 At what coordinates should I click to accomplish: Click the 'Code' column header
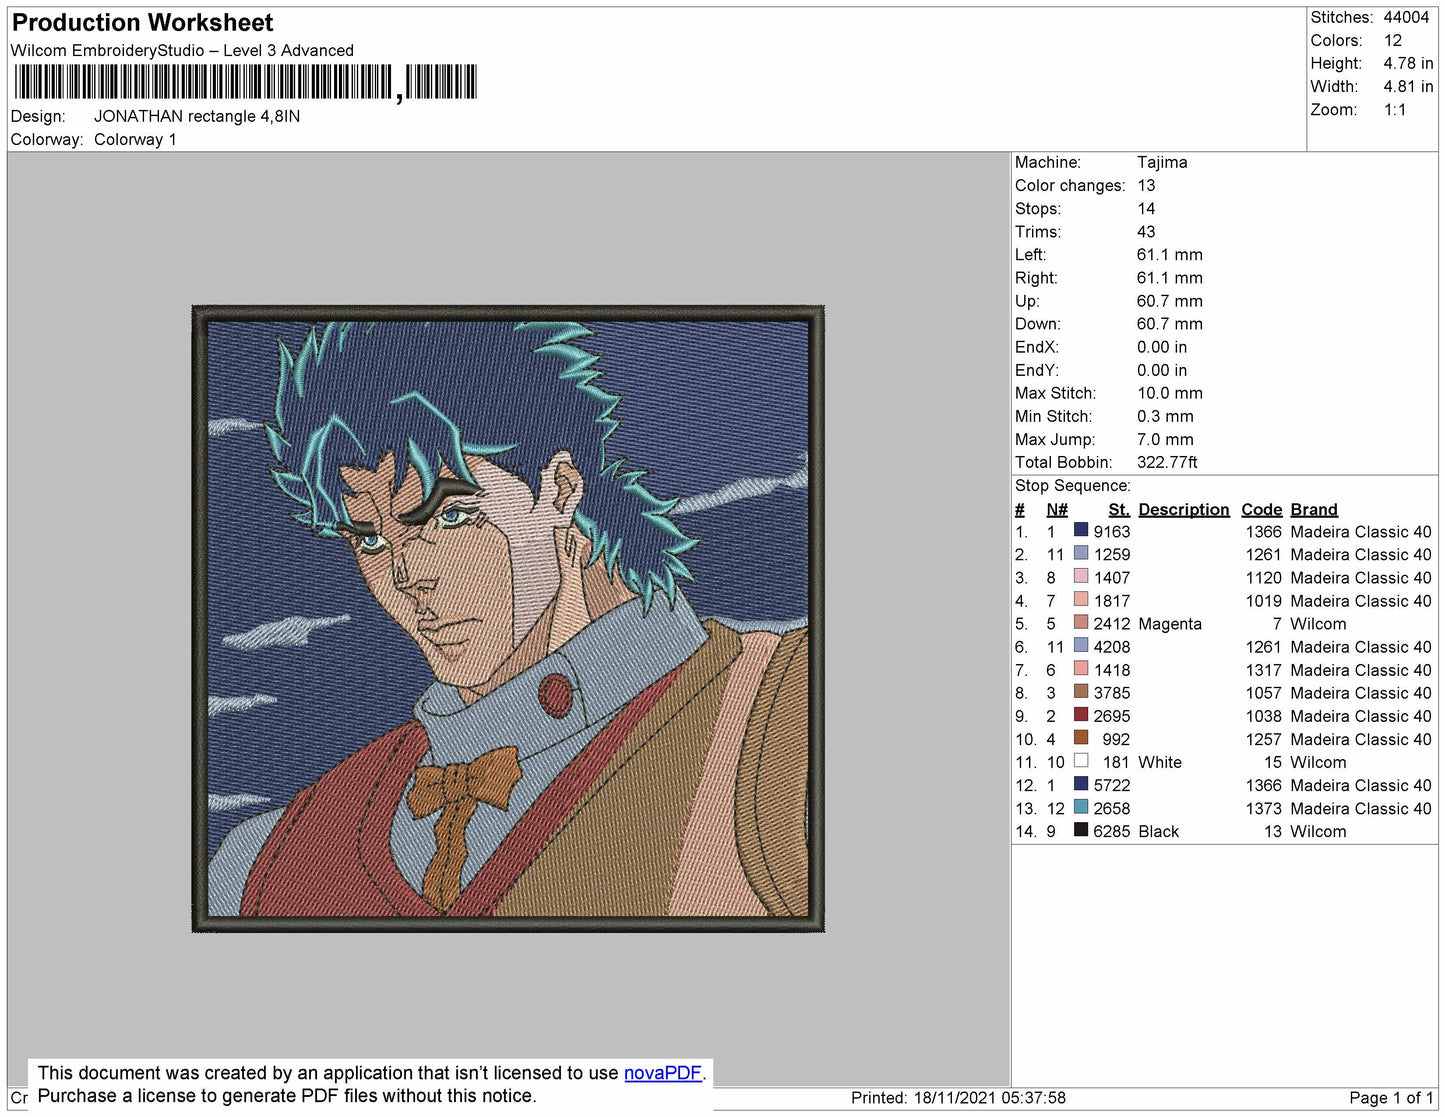point(1261,509)
